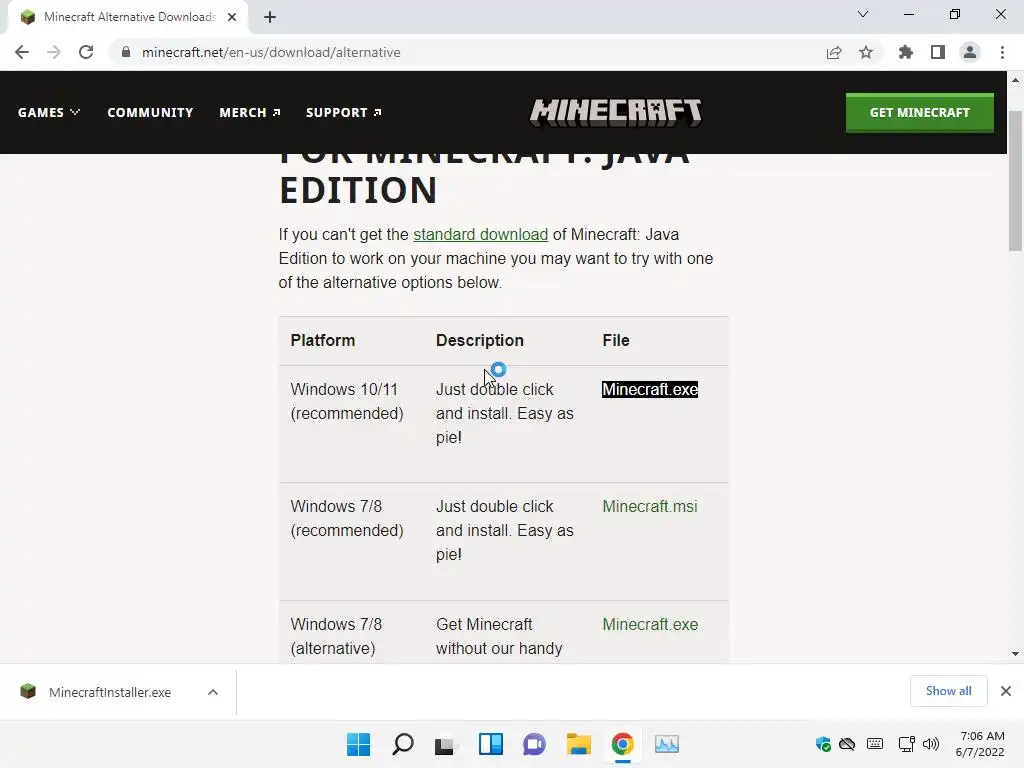This screenshot has height=768, width=1024.
Task: Follow the standard download link
Action: point(481,234)
